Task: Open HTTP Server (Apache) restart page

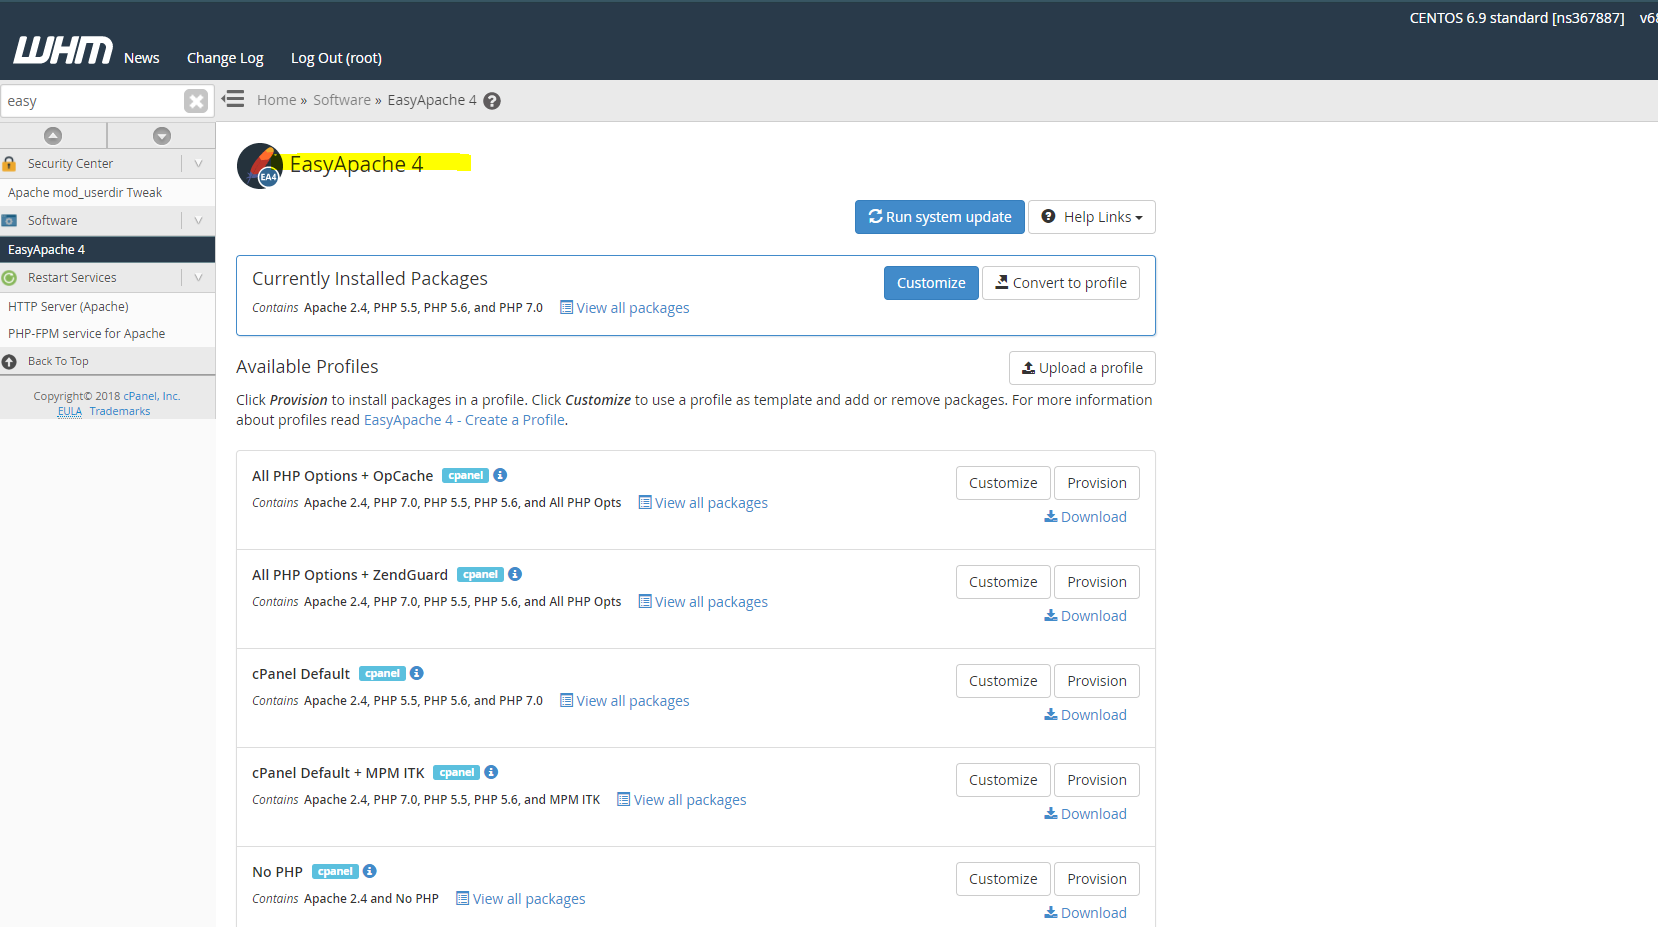Action: [x=107, y=307]
